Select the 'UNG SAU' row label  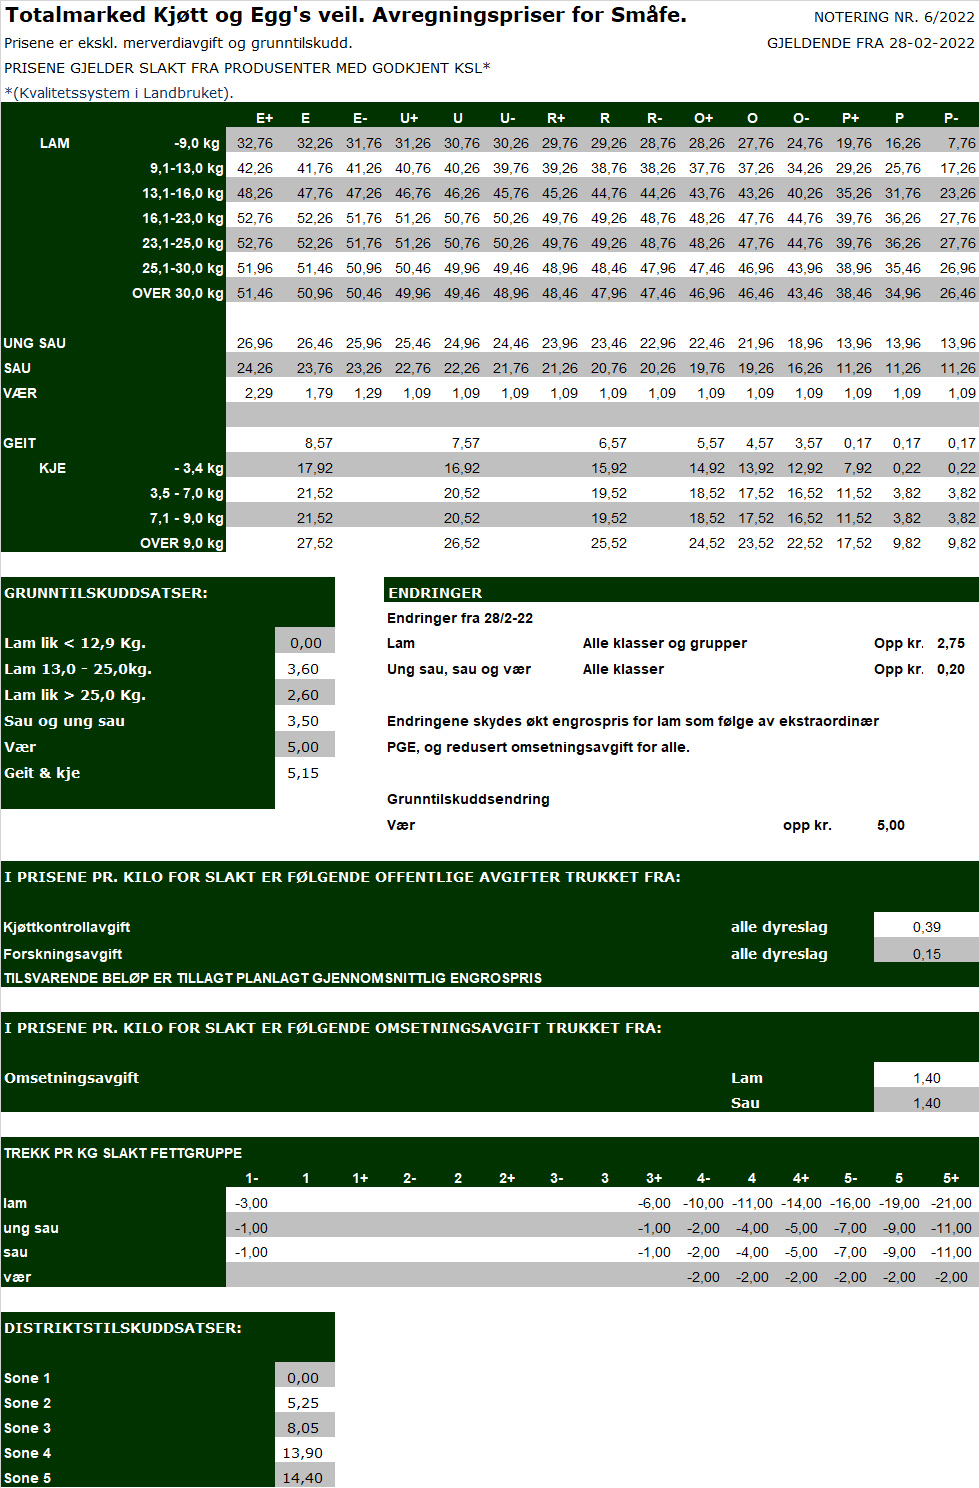[x=35, y=343]
